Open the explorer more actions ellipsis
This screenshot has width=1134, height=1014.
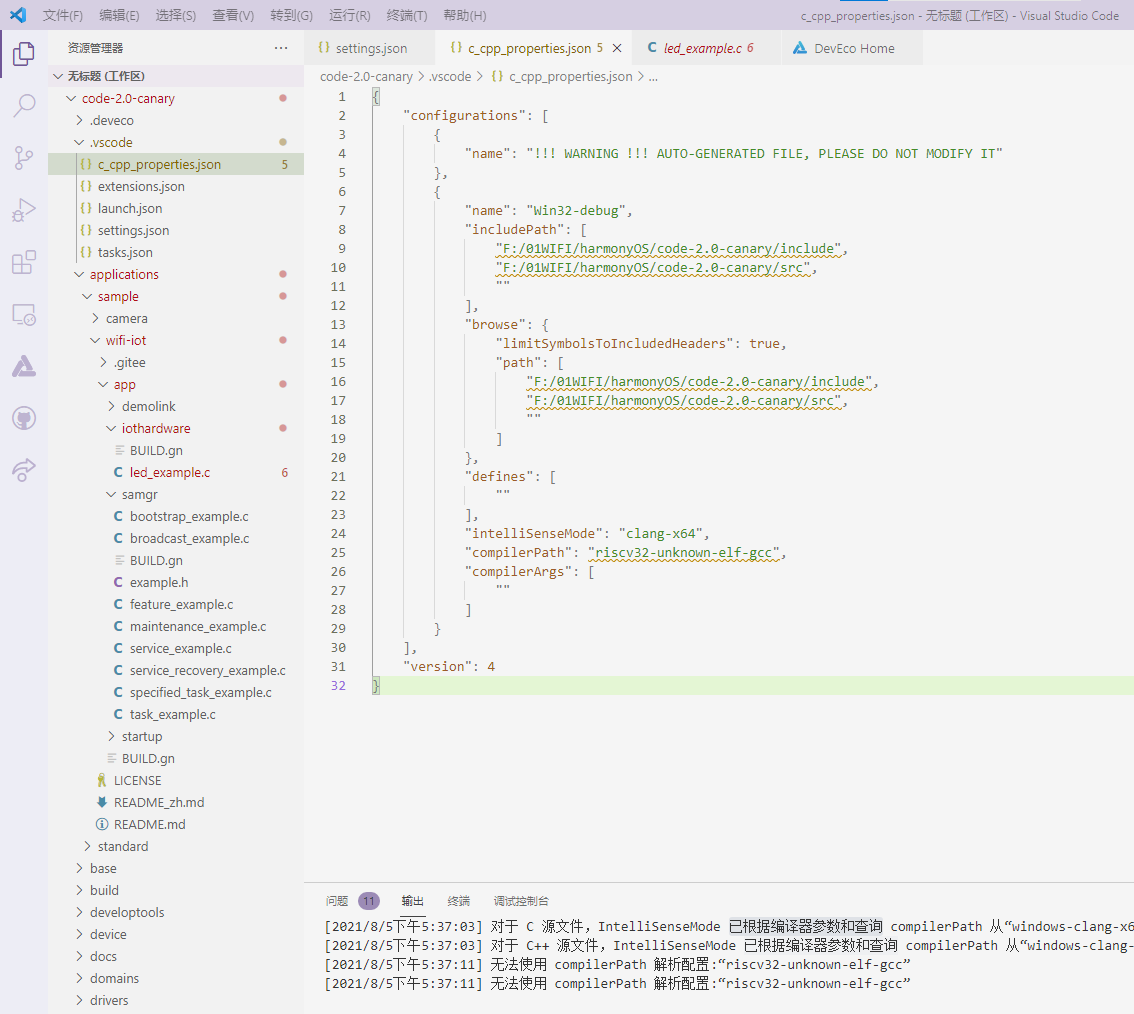tap(281, 48)
